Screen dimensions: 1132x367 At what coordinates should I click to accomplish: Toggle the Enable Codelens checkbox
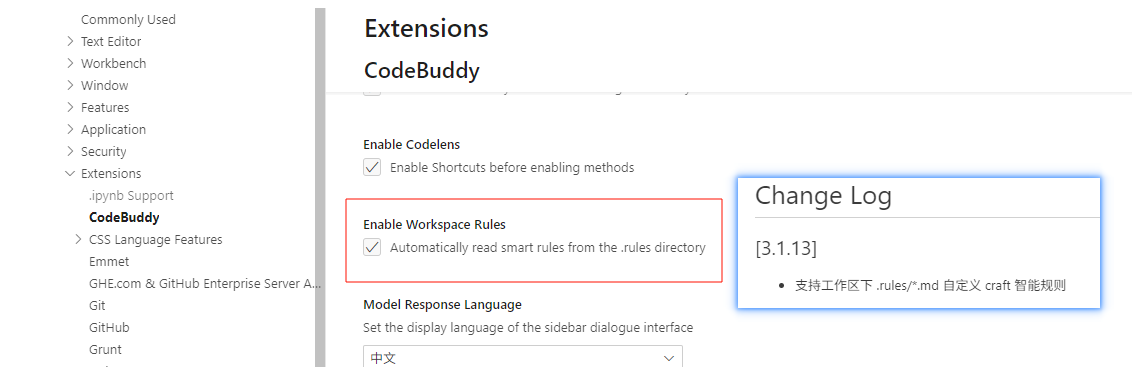[372, 168]
